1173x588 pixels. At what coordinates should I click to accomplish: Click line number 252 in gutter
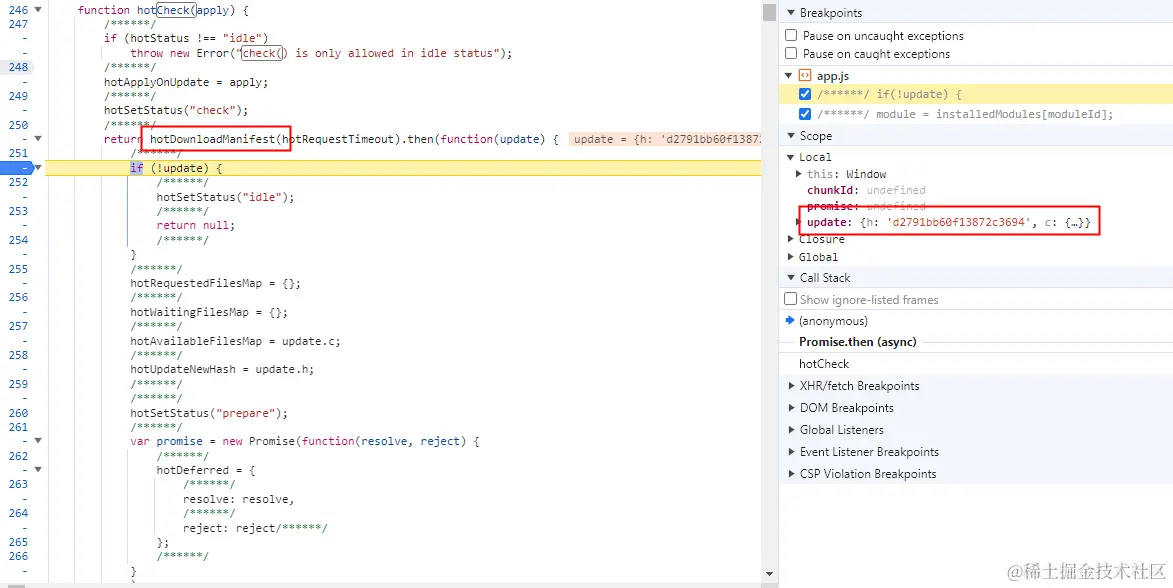coord(19,183)
